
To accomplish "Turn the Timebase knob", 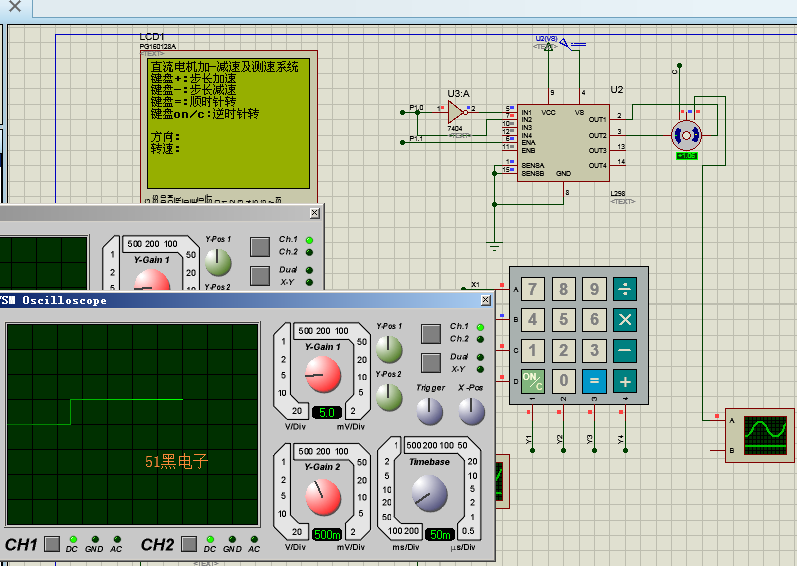I will click(x=429, y=493).
